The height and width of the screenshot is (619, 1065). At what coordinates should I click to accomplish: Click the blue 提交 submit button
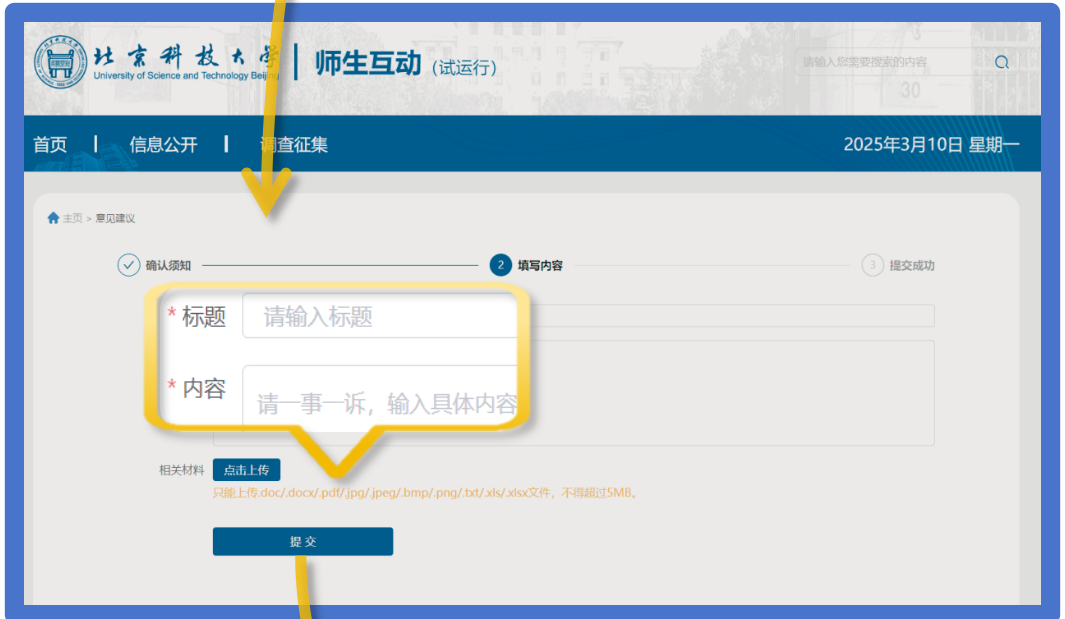click(x=302, y=541)
